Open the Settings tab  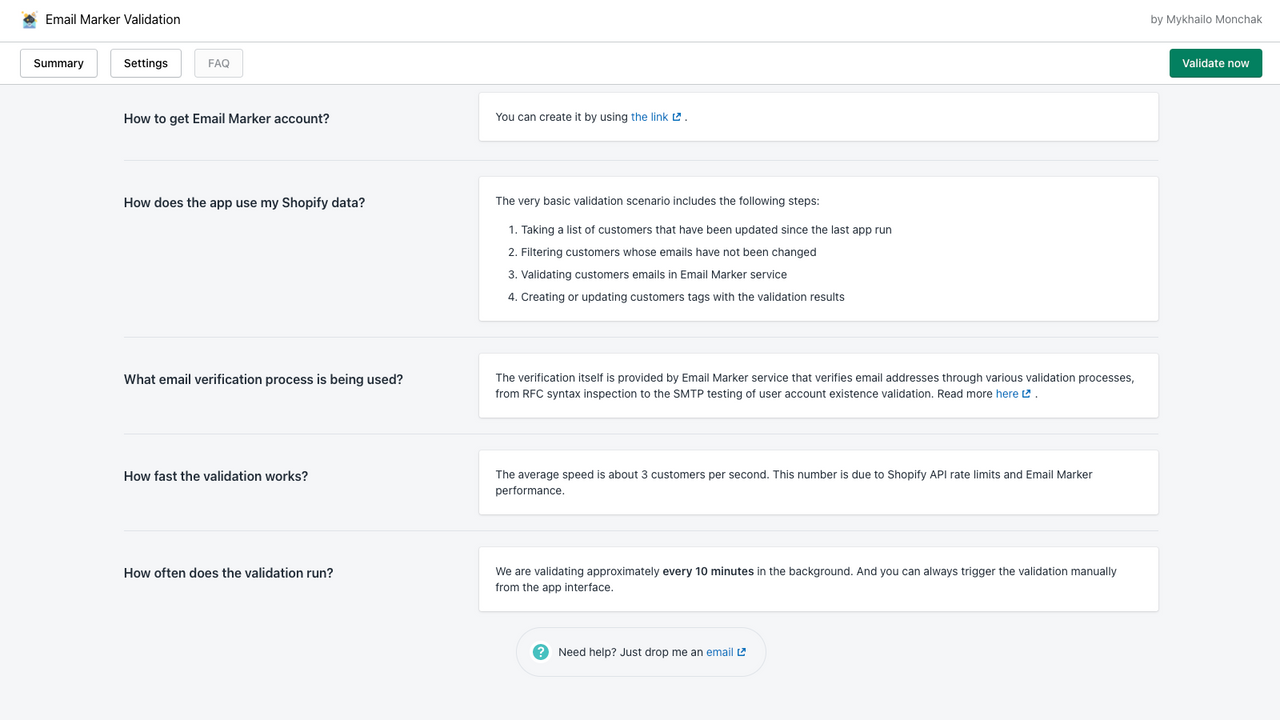(146, 63)
